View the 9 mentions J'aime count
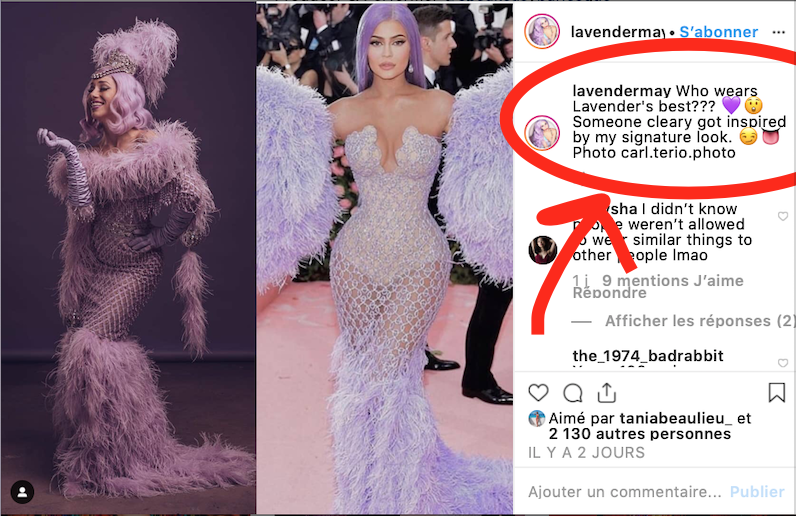 click(673, 280)
